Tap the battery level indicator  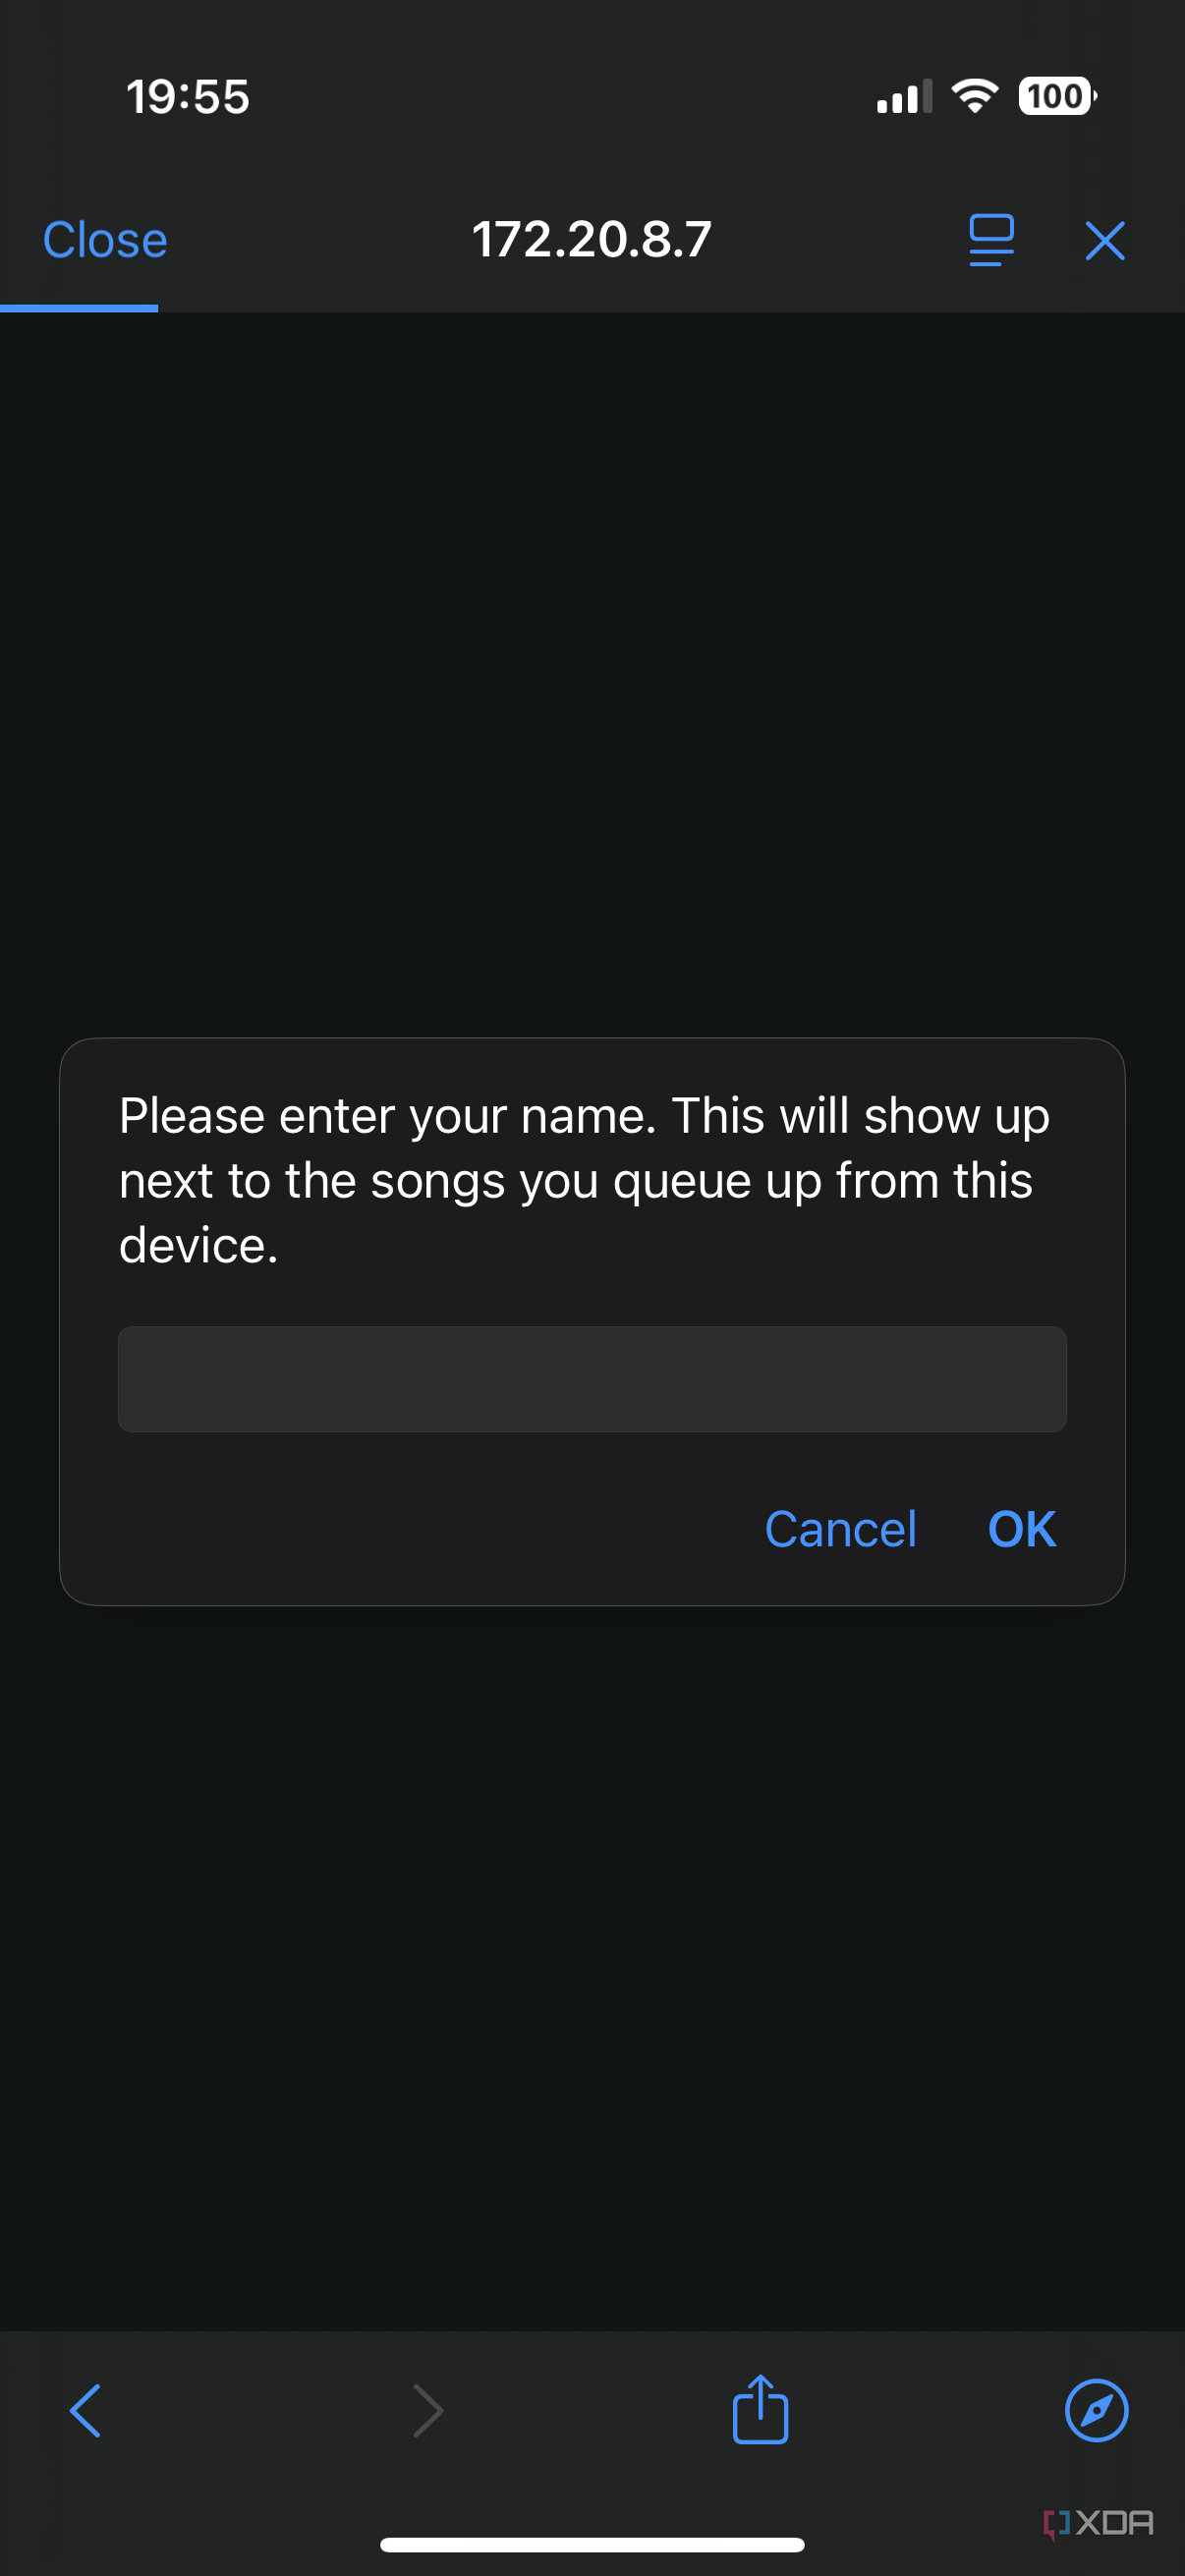click(x=1057, y=96)
